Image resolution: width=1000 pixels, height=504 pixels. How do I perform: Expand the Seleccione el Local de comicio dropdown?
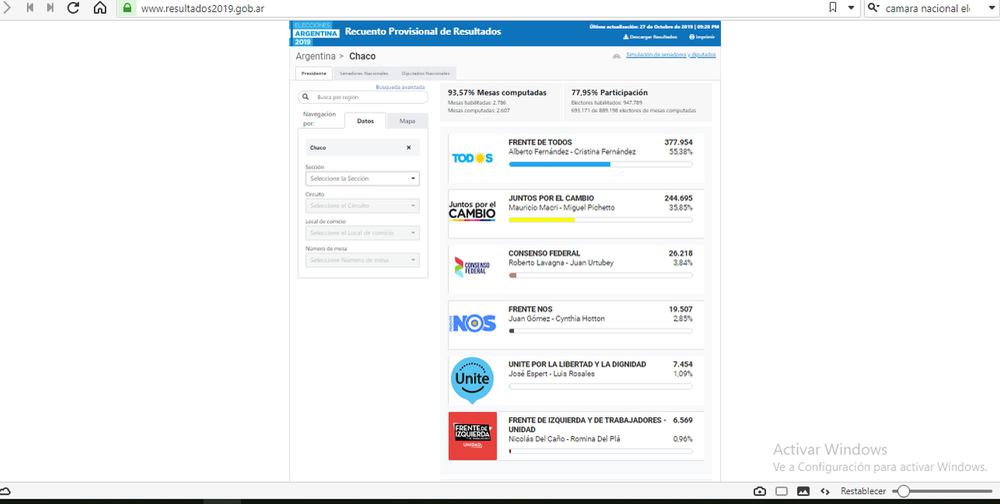[x=363, y=233]
